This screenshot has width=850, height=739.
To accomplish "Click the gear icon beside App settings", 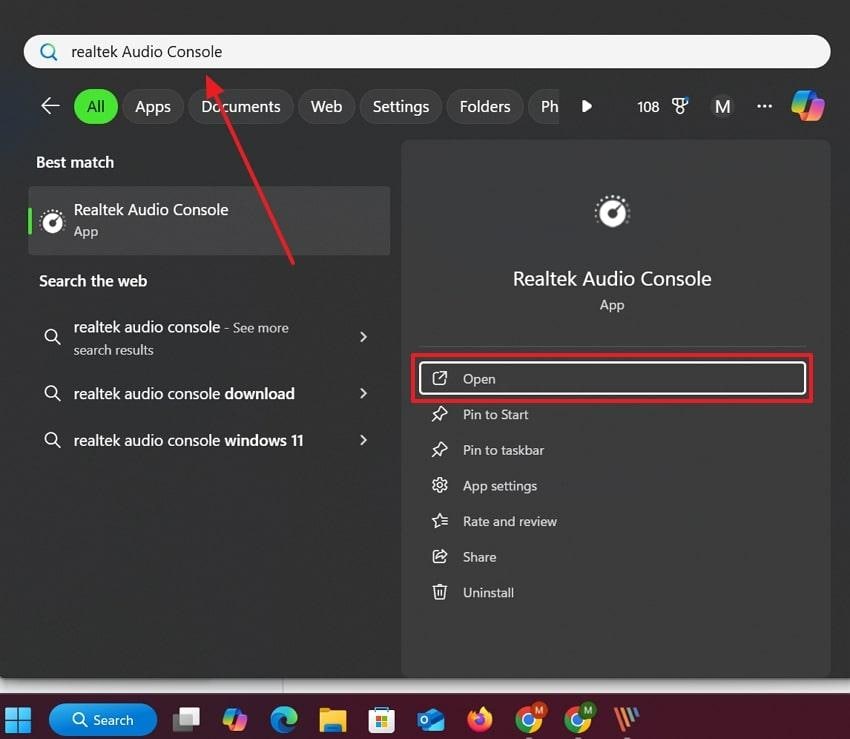I will coord(440,485).
